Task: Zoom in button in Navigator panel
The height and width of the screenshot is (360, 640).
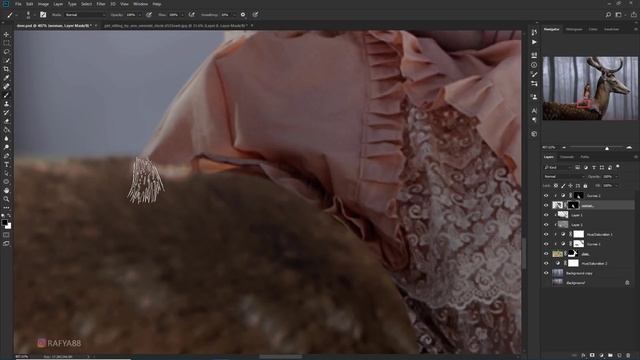Action: point(629,148)
